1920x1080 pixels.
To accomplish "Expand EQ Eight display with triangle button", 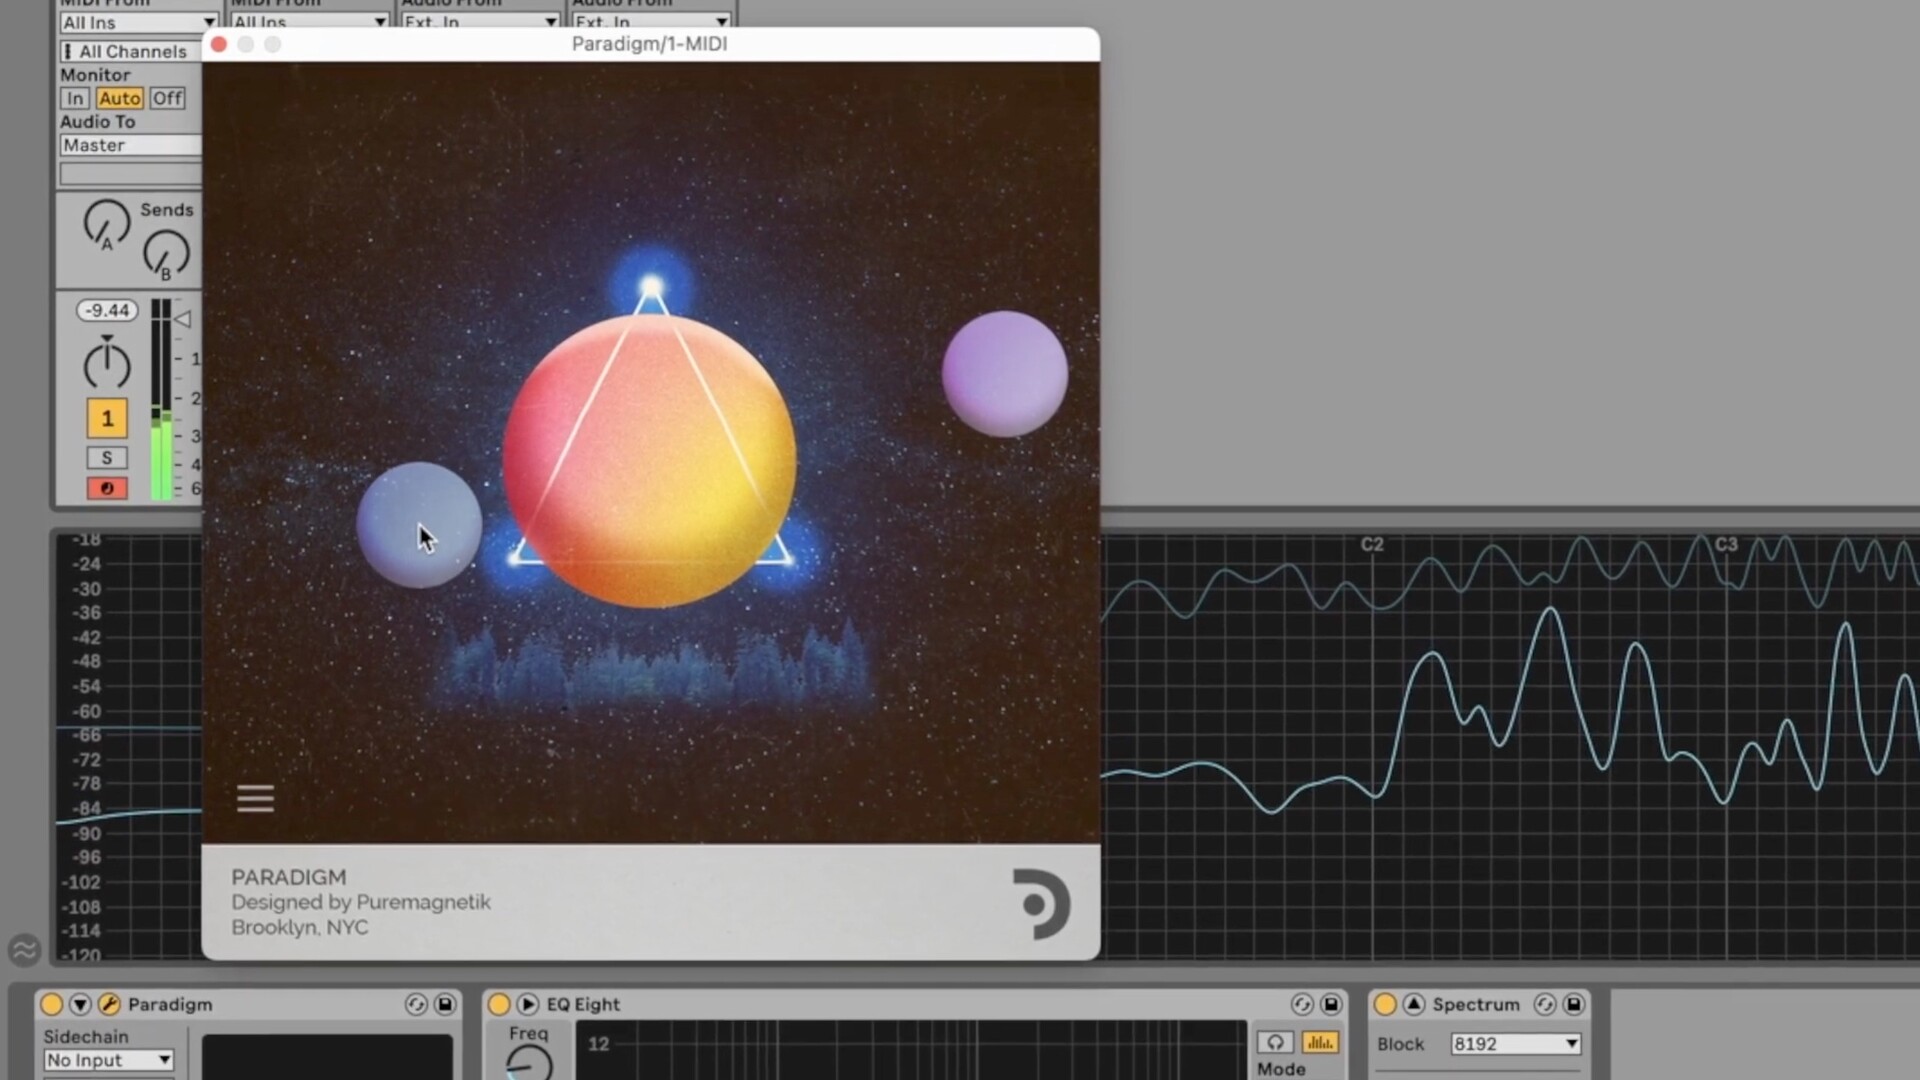I will (x=528, y=1004).
